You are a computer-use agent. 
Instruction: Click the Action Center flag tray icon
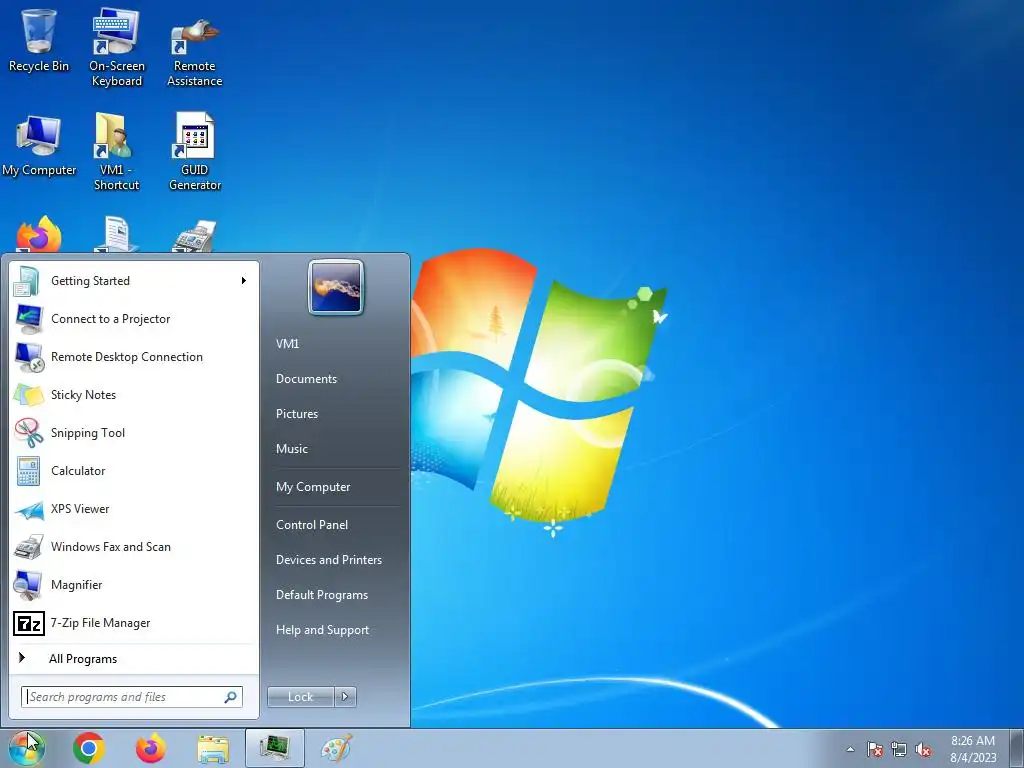874,750
